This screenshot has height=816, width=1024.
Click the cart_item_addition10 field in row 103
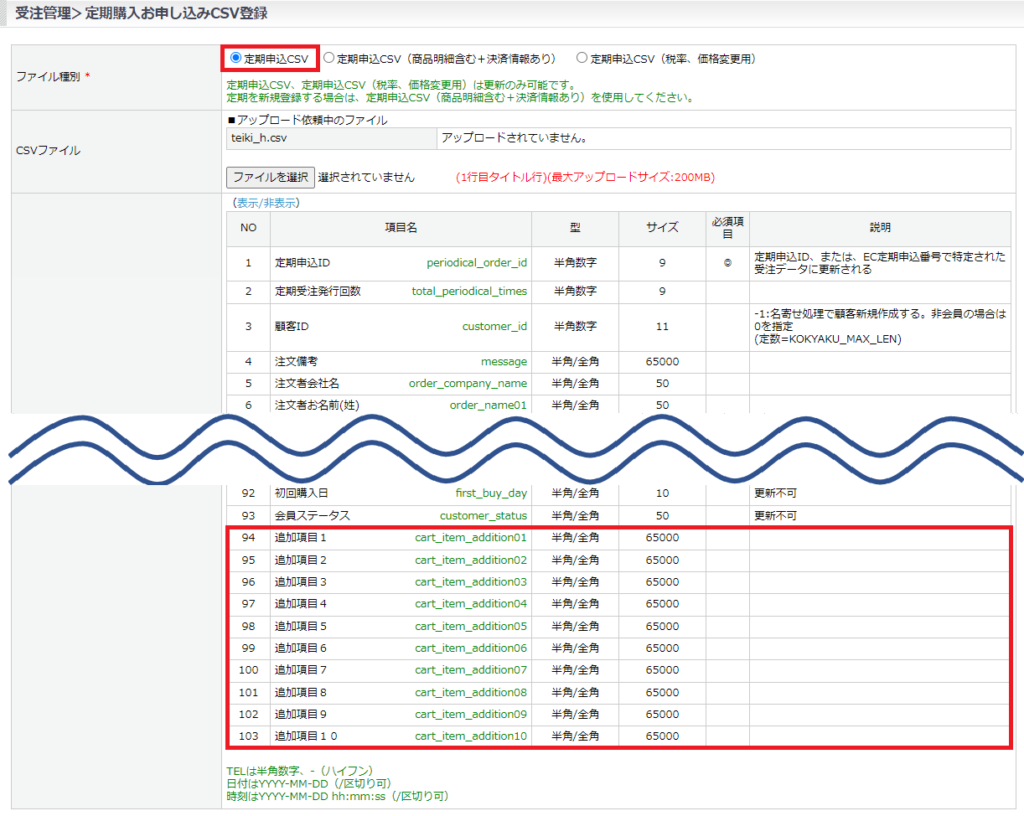tap(470, 736)
